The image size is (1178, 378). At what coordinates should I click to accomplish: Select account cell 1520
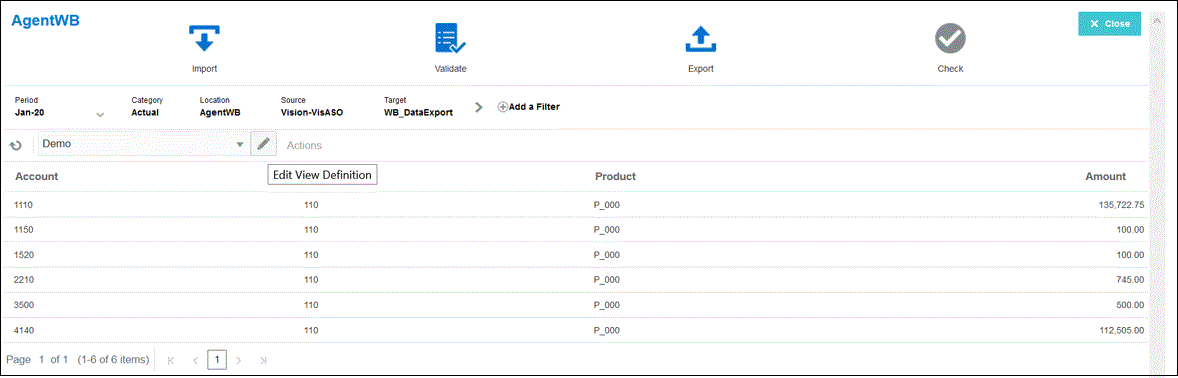(x=23, y=255)
